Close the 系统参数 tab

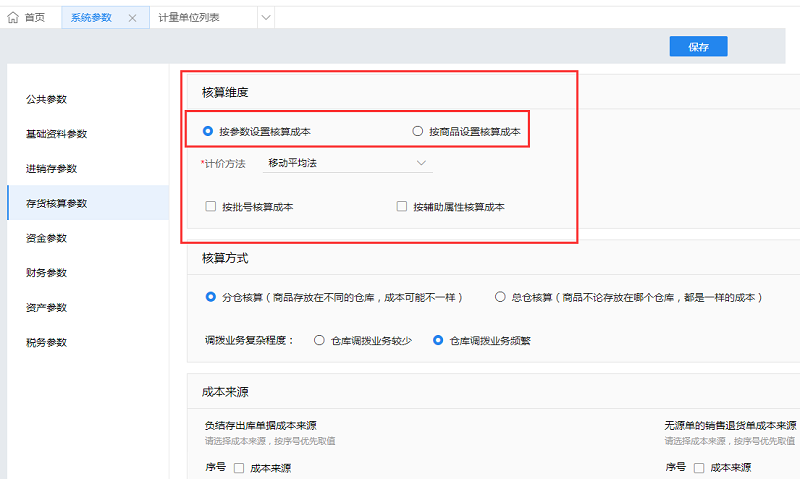pyautogui.click(x=133, y=18)
